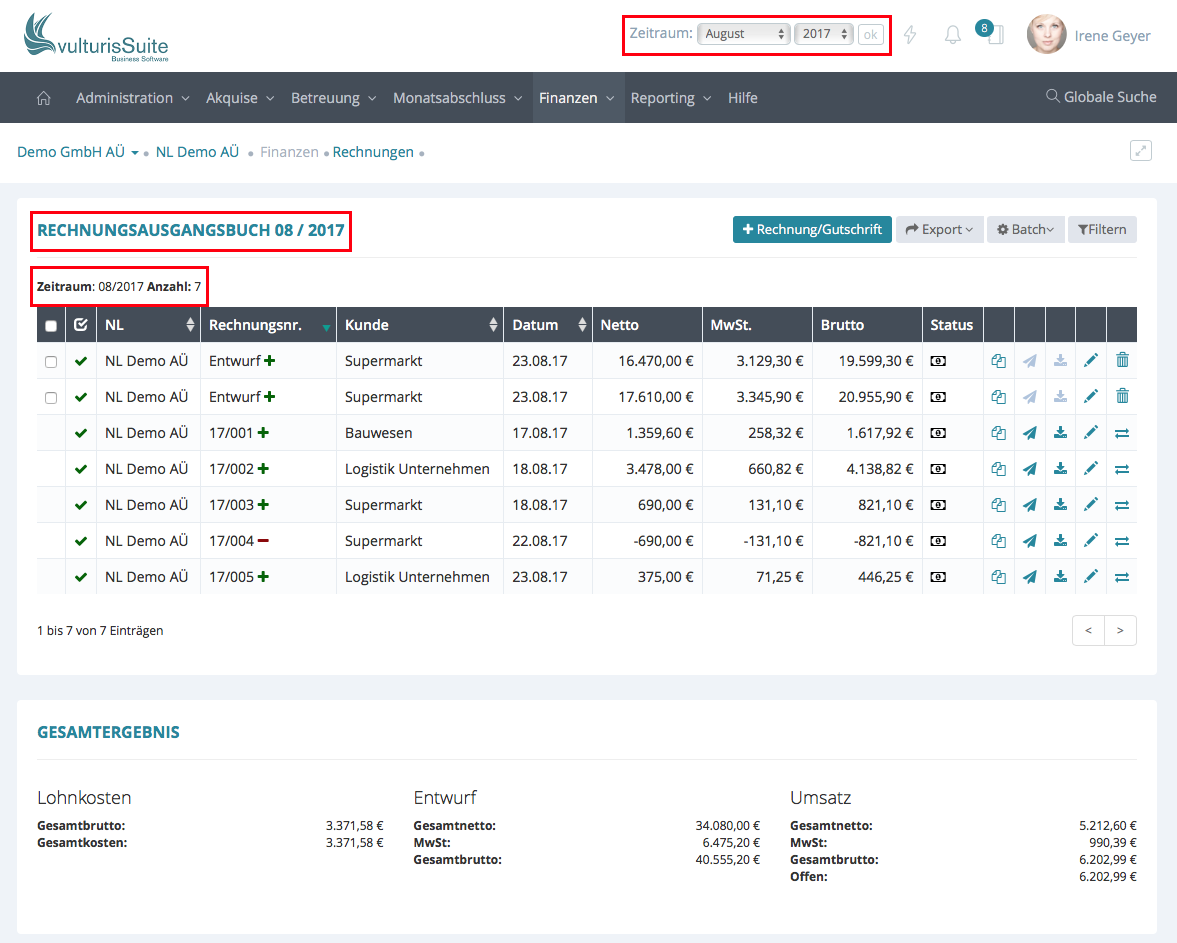Toggle the select-all checkbox in table header
Screen dimensions: 1177x943
click(51, 326)
